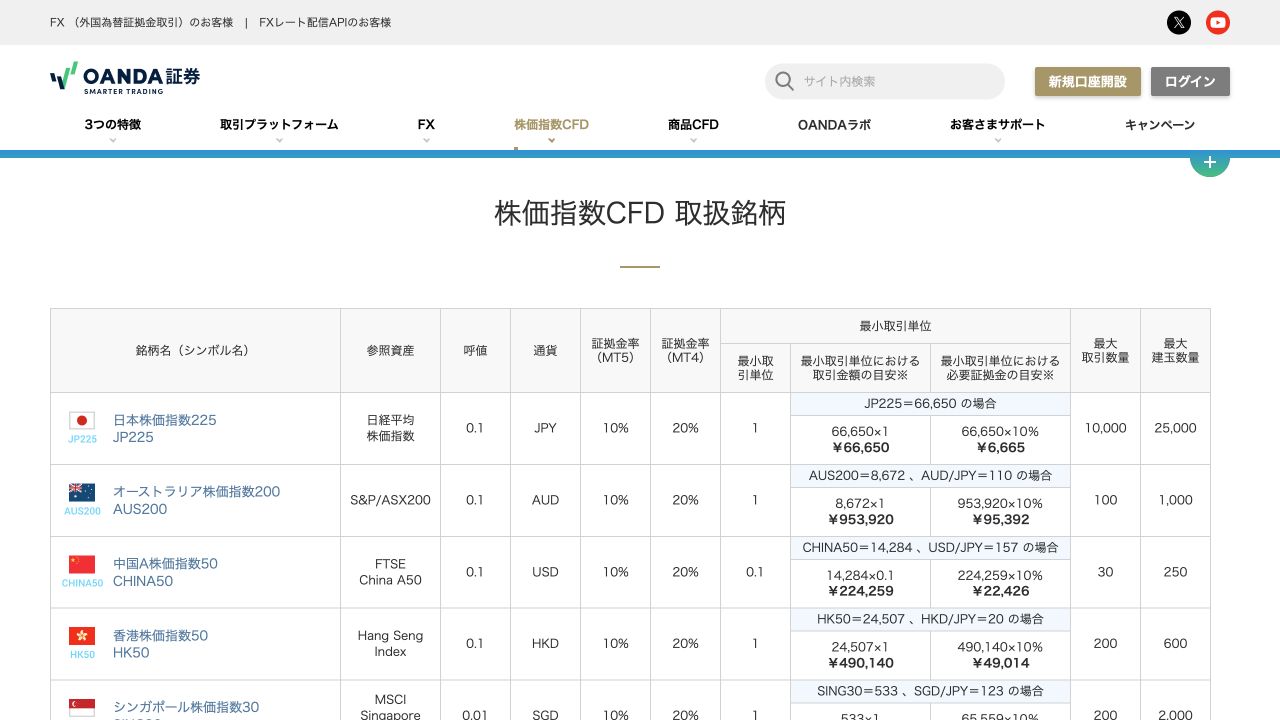1280x720 pixels.
Task: Open the シンガポール株価指数30 link
Action: point(186,707)
